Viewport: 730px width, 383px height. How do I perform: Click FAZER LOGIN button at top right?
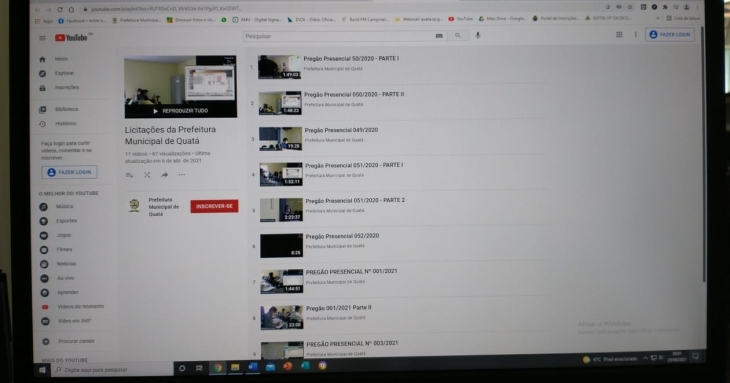[x=670, y=34]
